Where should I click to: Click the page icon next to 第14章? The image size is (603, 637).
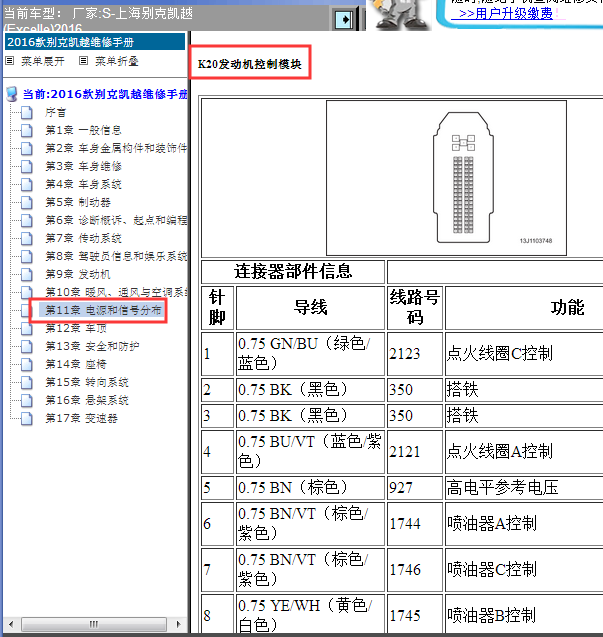click(27, 364)
